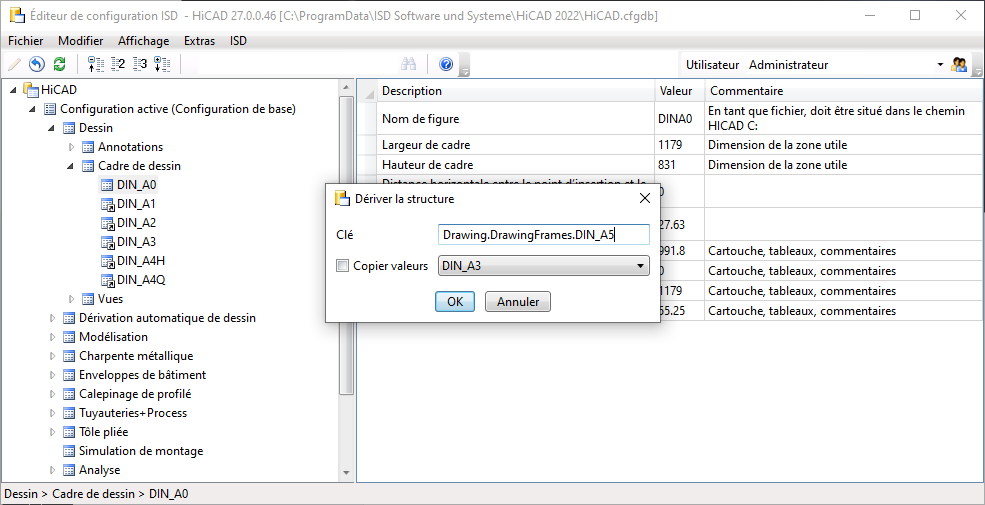
Task: Open help with the blue question mark icon
Action: (x=446, y=64)
